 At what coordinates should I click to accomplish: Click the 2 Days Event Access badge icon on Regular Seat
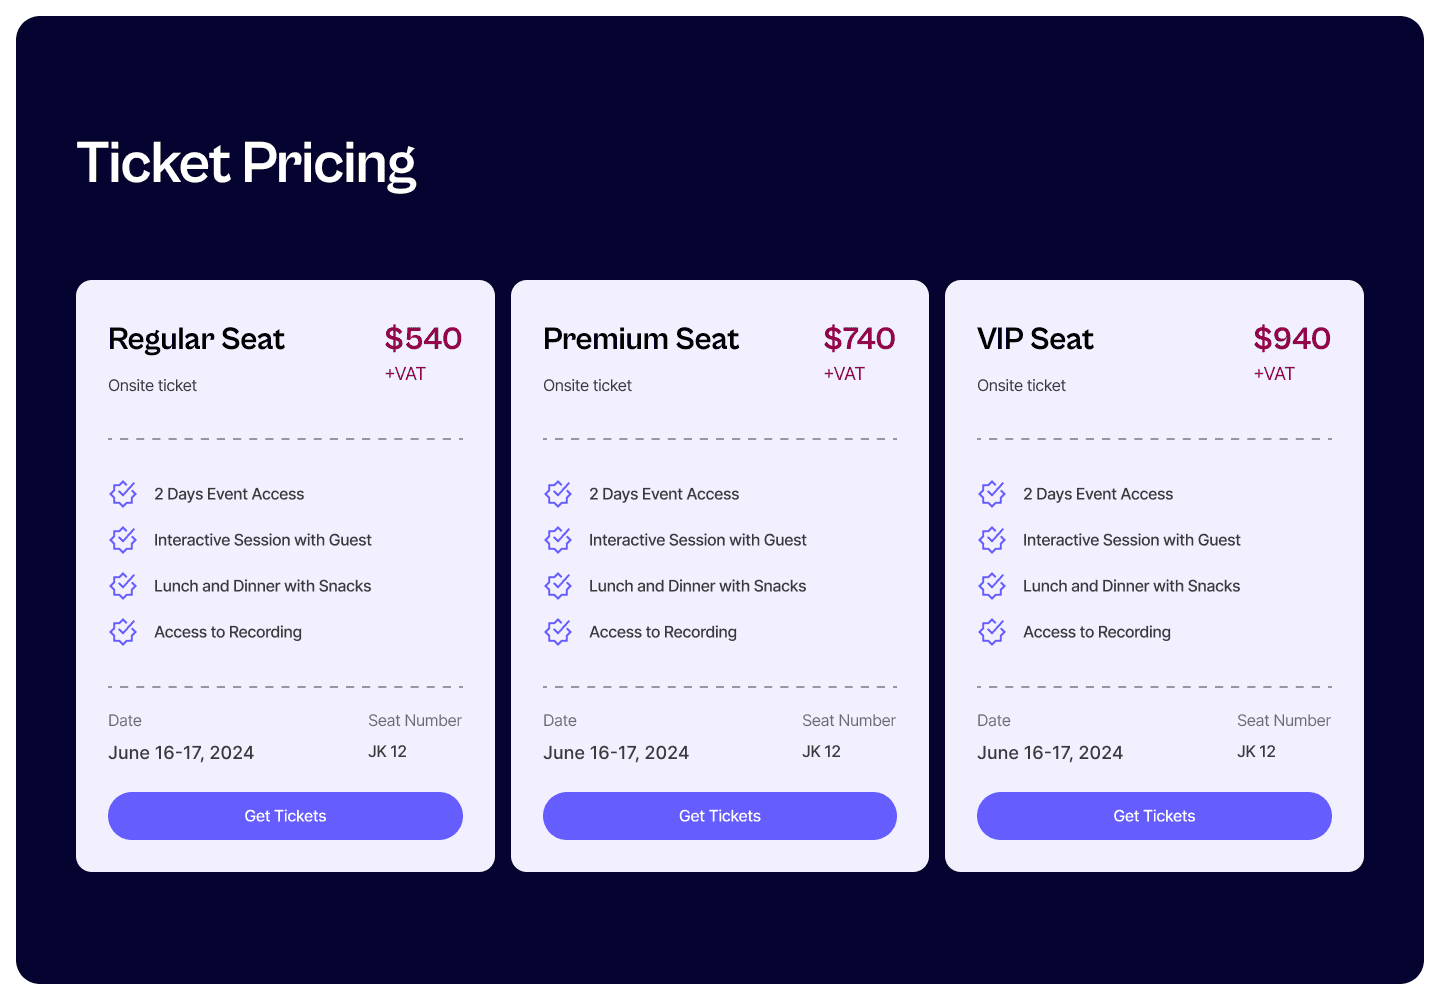122,493
